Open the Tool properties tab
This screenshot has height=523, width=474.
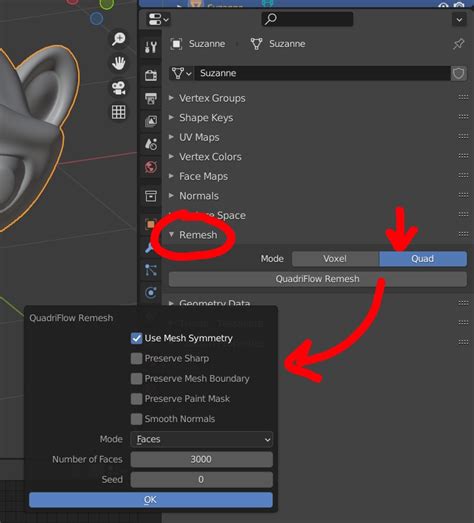151,47
